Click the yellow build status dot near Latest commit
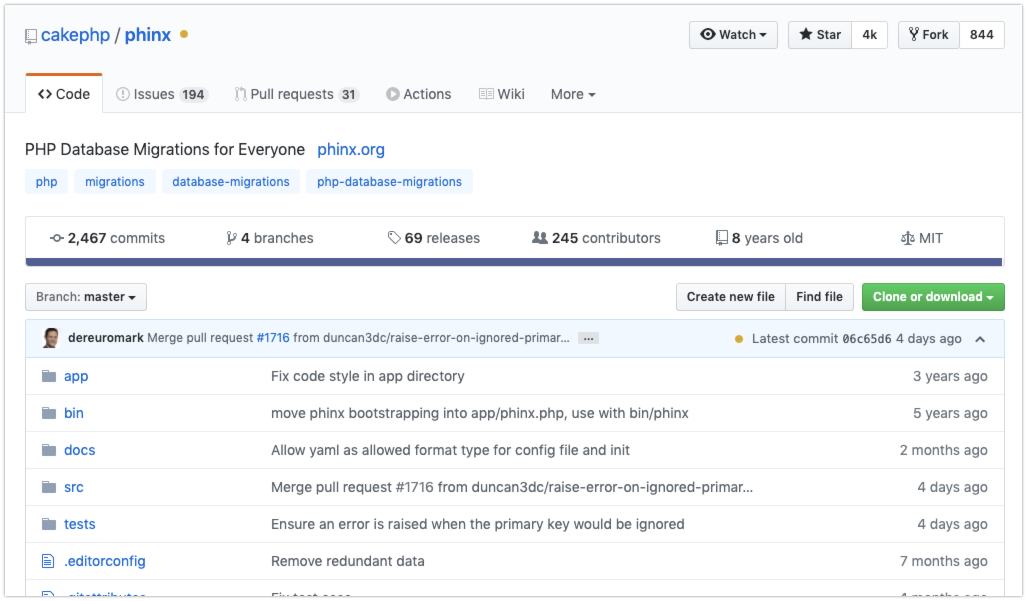This screenshot has width=1027, height=601. [739, 339]
